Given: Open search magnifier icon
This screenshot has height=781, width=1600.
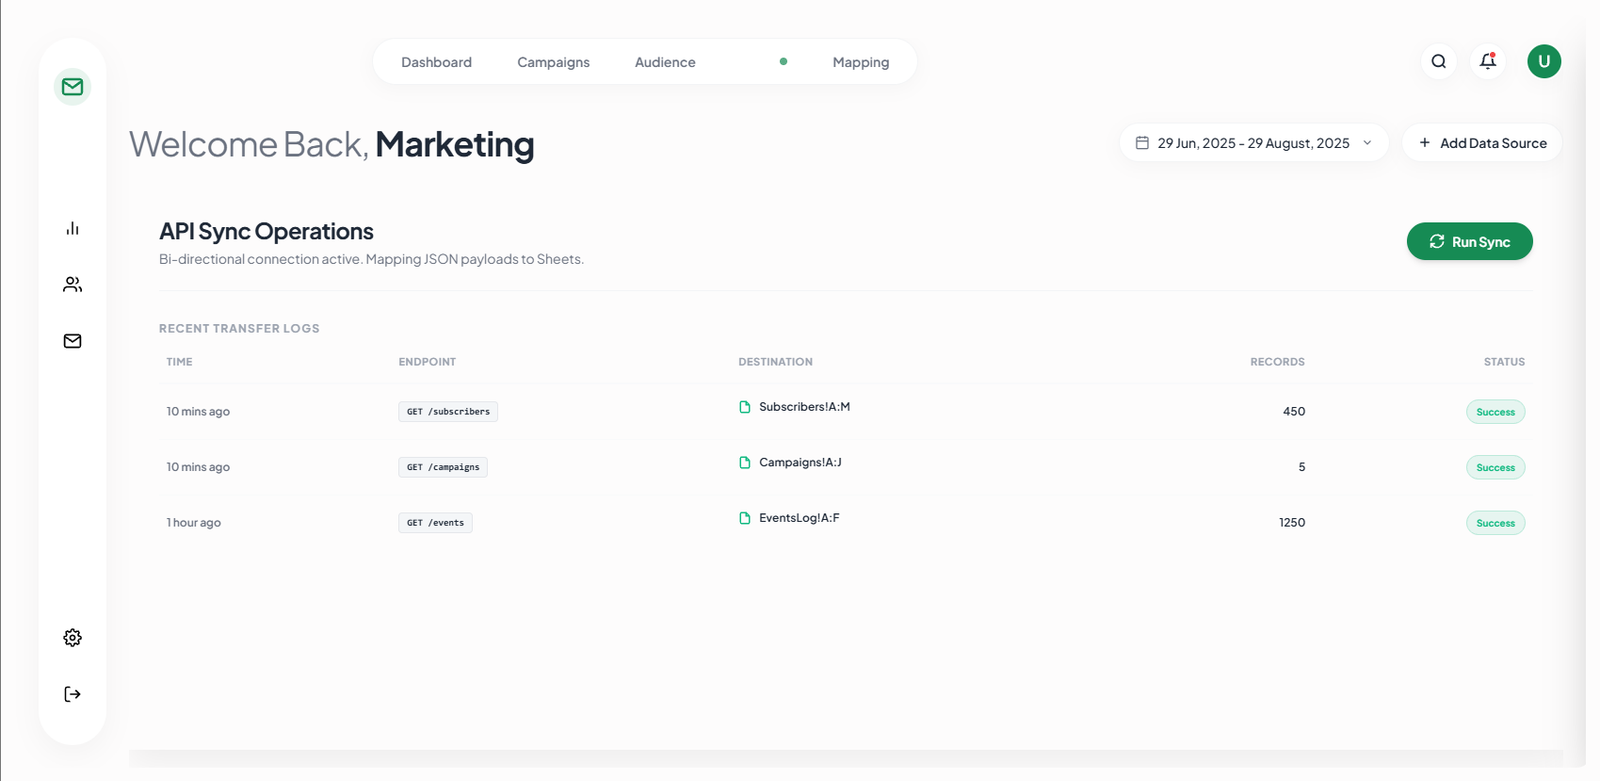Looking at the screenshot, I should tap(1438, 61).
